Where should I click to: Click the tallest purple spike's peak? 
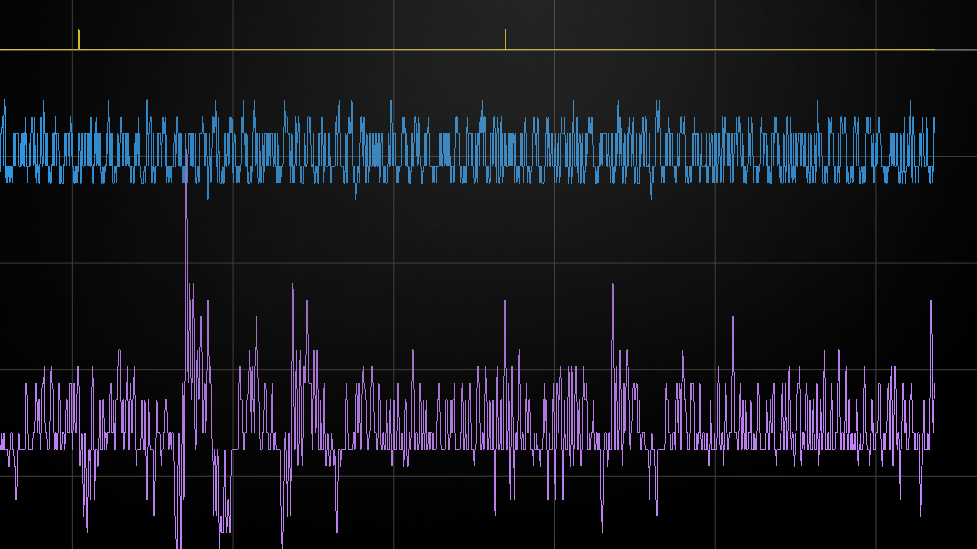point(185,160)
